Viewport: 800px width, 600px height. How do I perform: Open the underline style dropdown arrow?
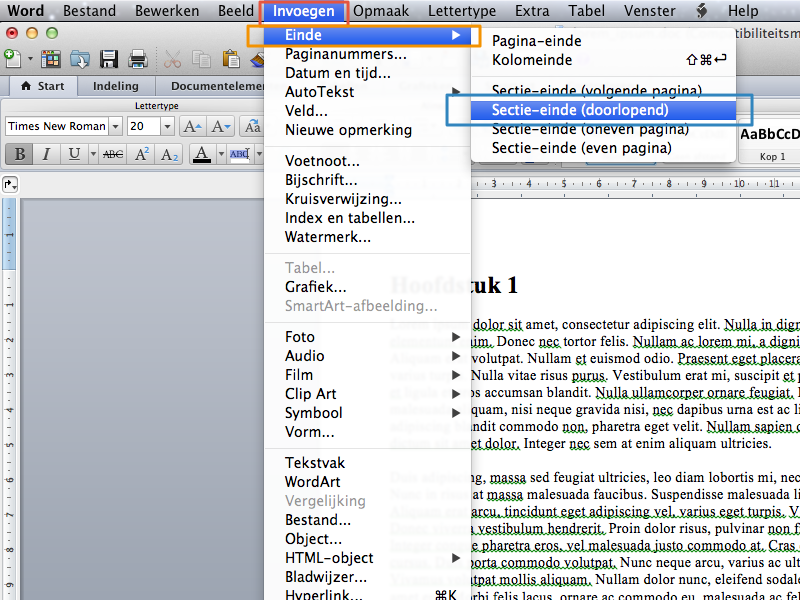[93, 154]
